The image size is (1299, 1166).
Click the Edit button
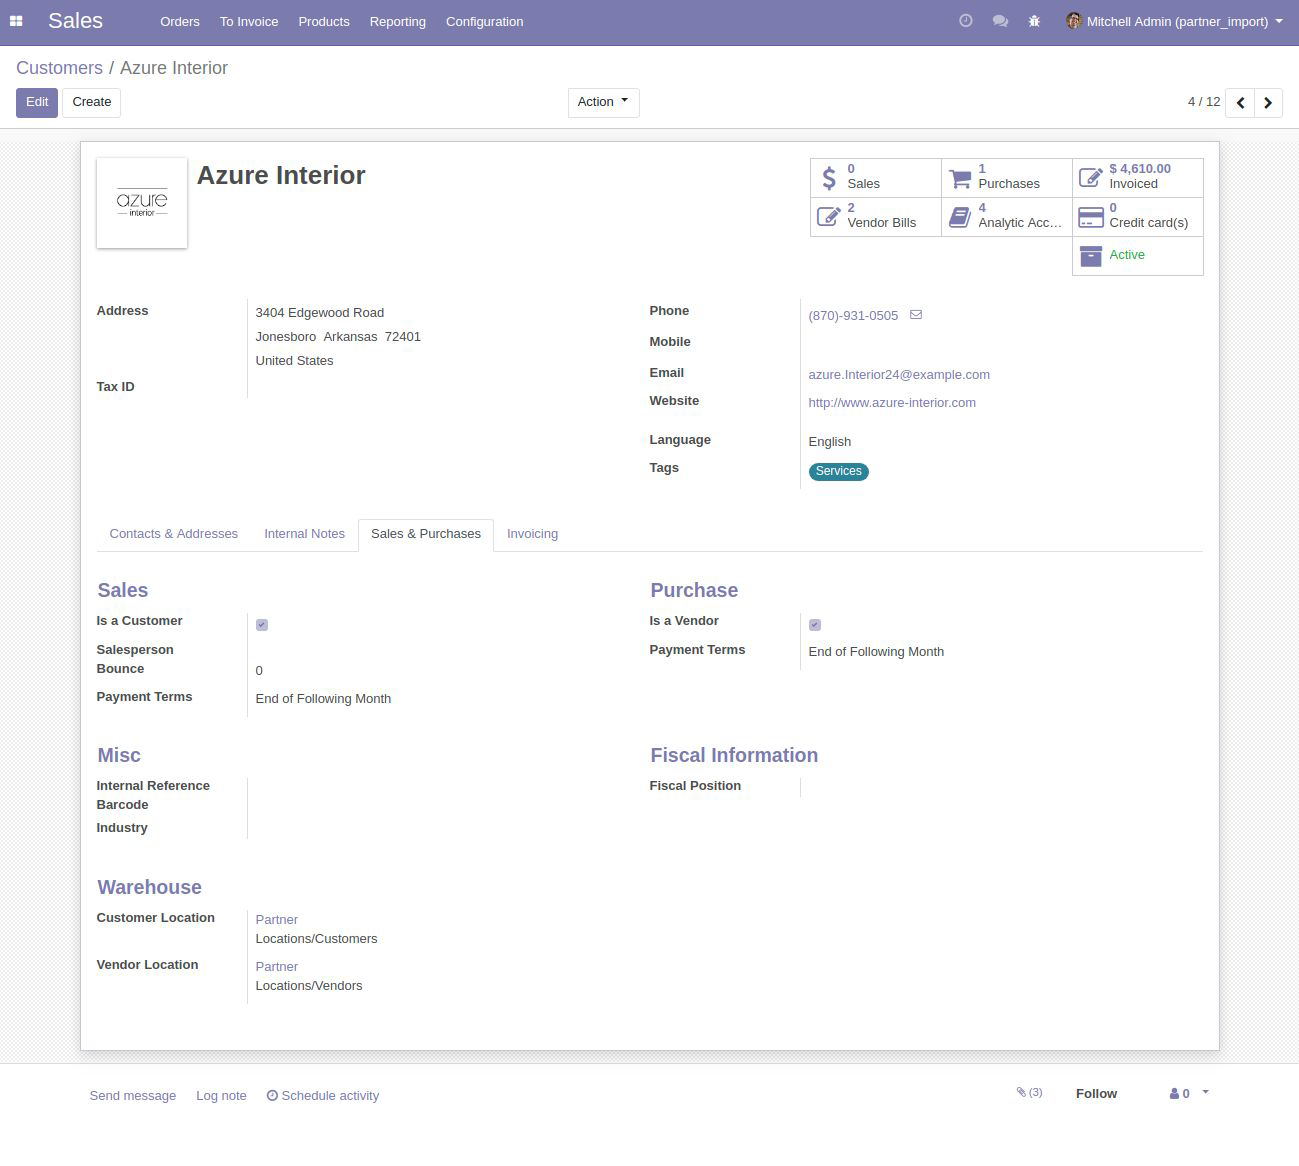click(x=37, y=102)
